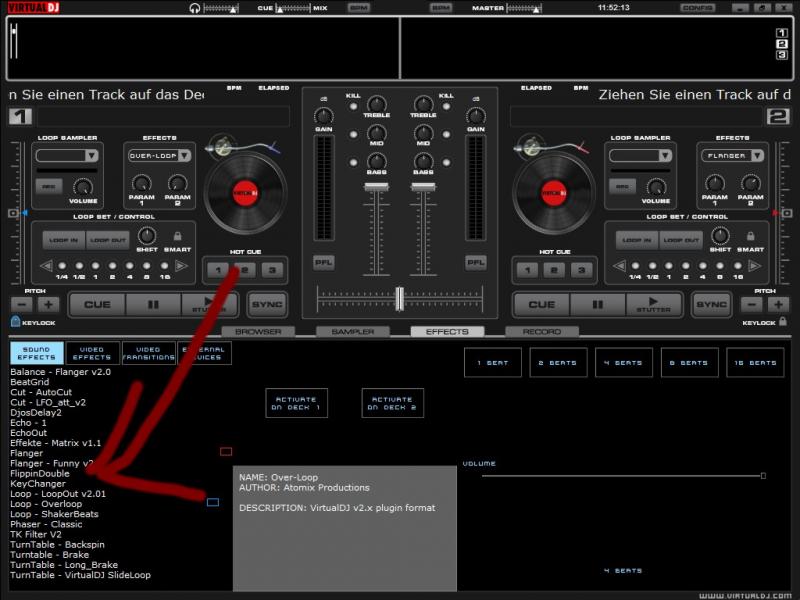Trigger hot cue 3 on deck 1
The image size is (800, 600).
click(272, 270)
